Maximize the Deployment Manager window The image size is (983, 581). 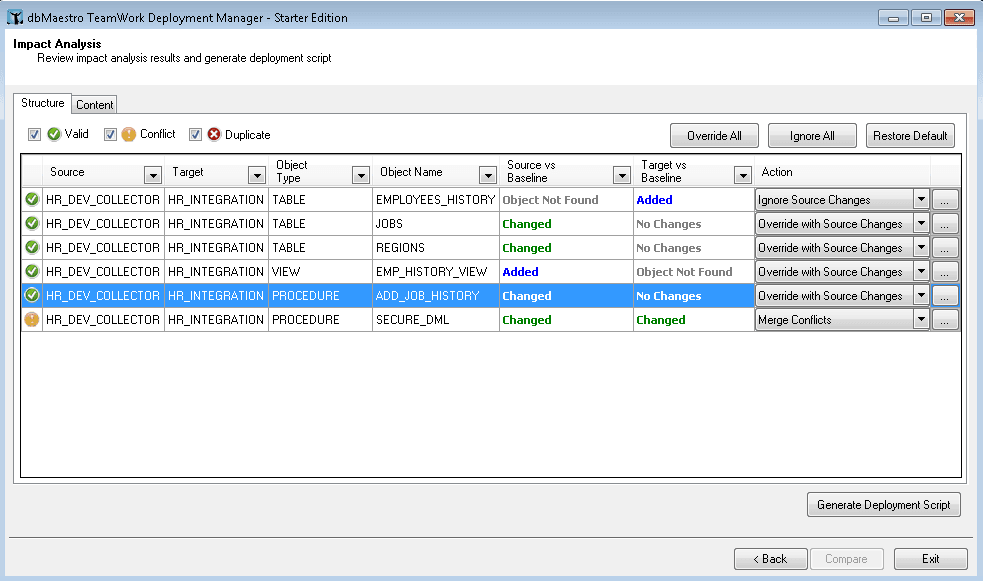926,18
